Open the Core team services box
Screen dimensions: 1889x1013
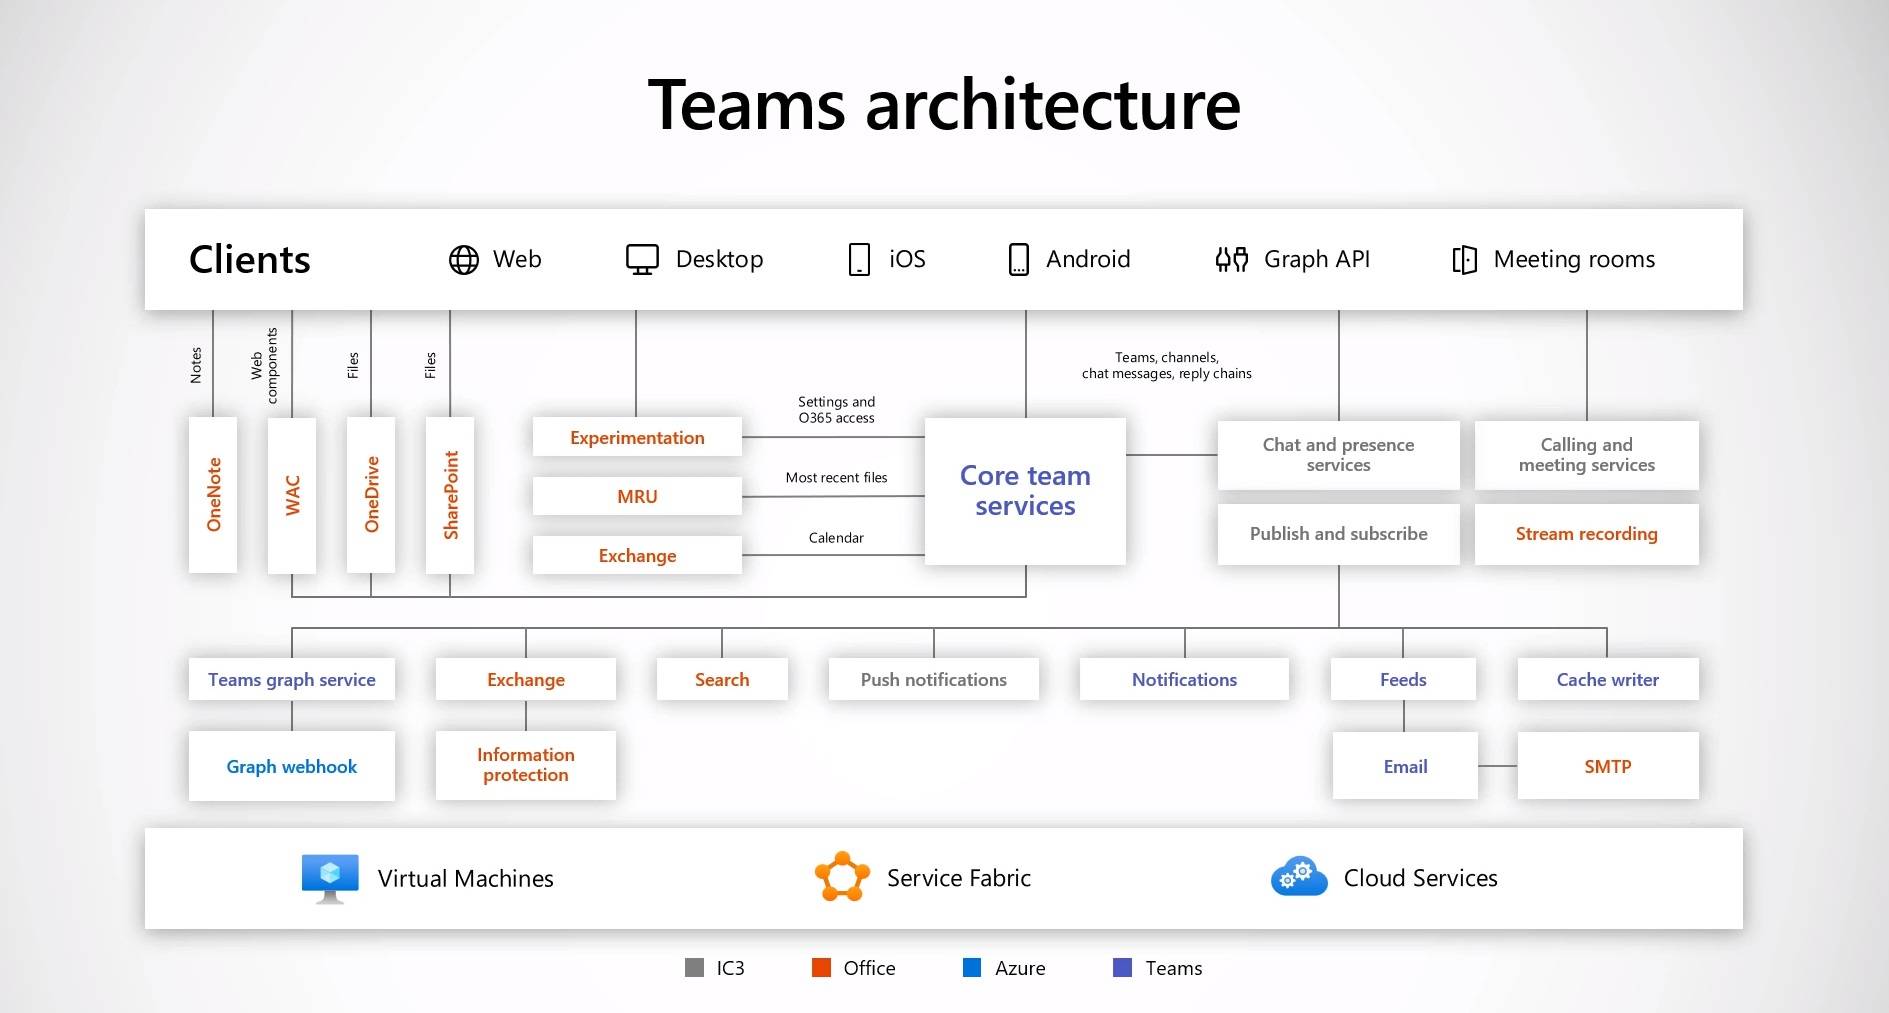(1025, 491)
